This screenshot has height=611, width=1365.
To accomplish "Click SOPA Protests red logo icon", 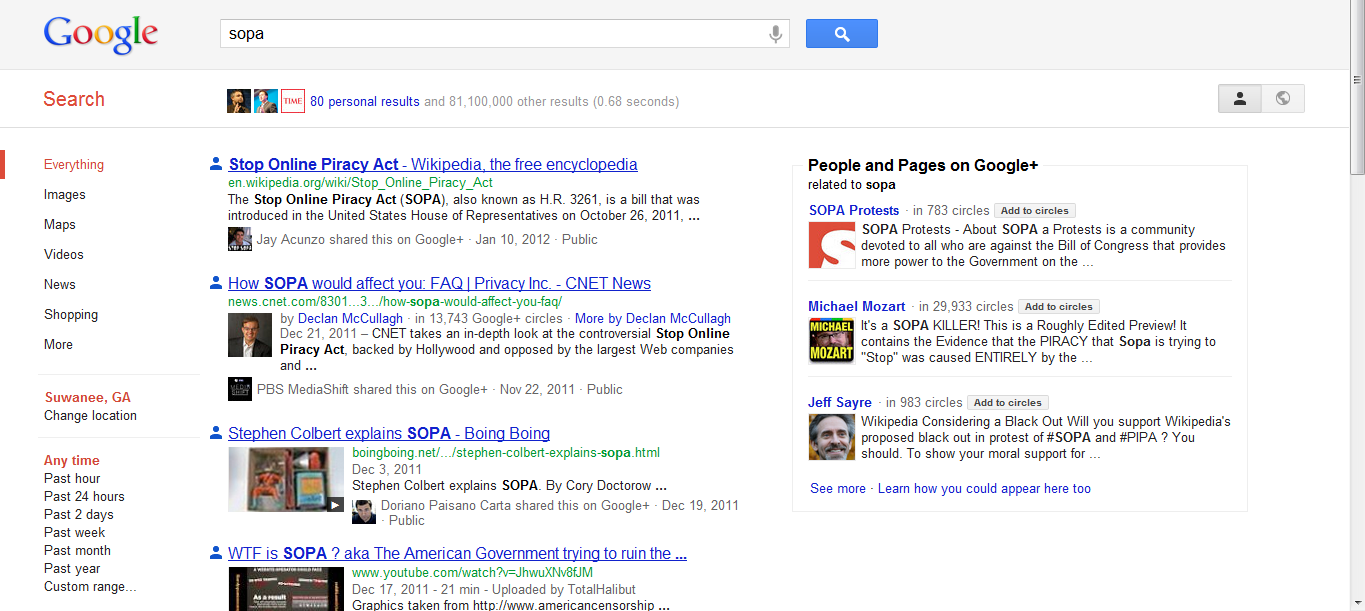I will [x=832, y=245].
